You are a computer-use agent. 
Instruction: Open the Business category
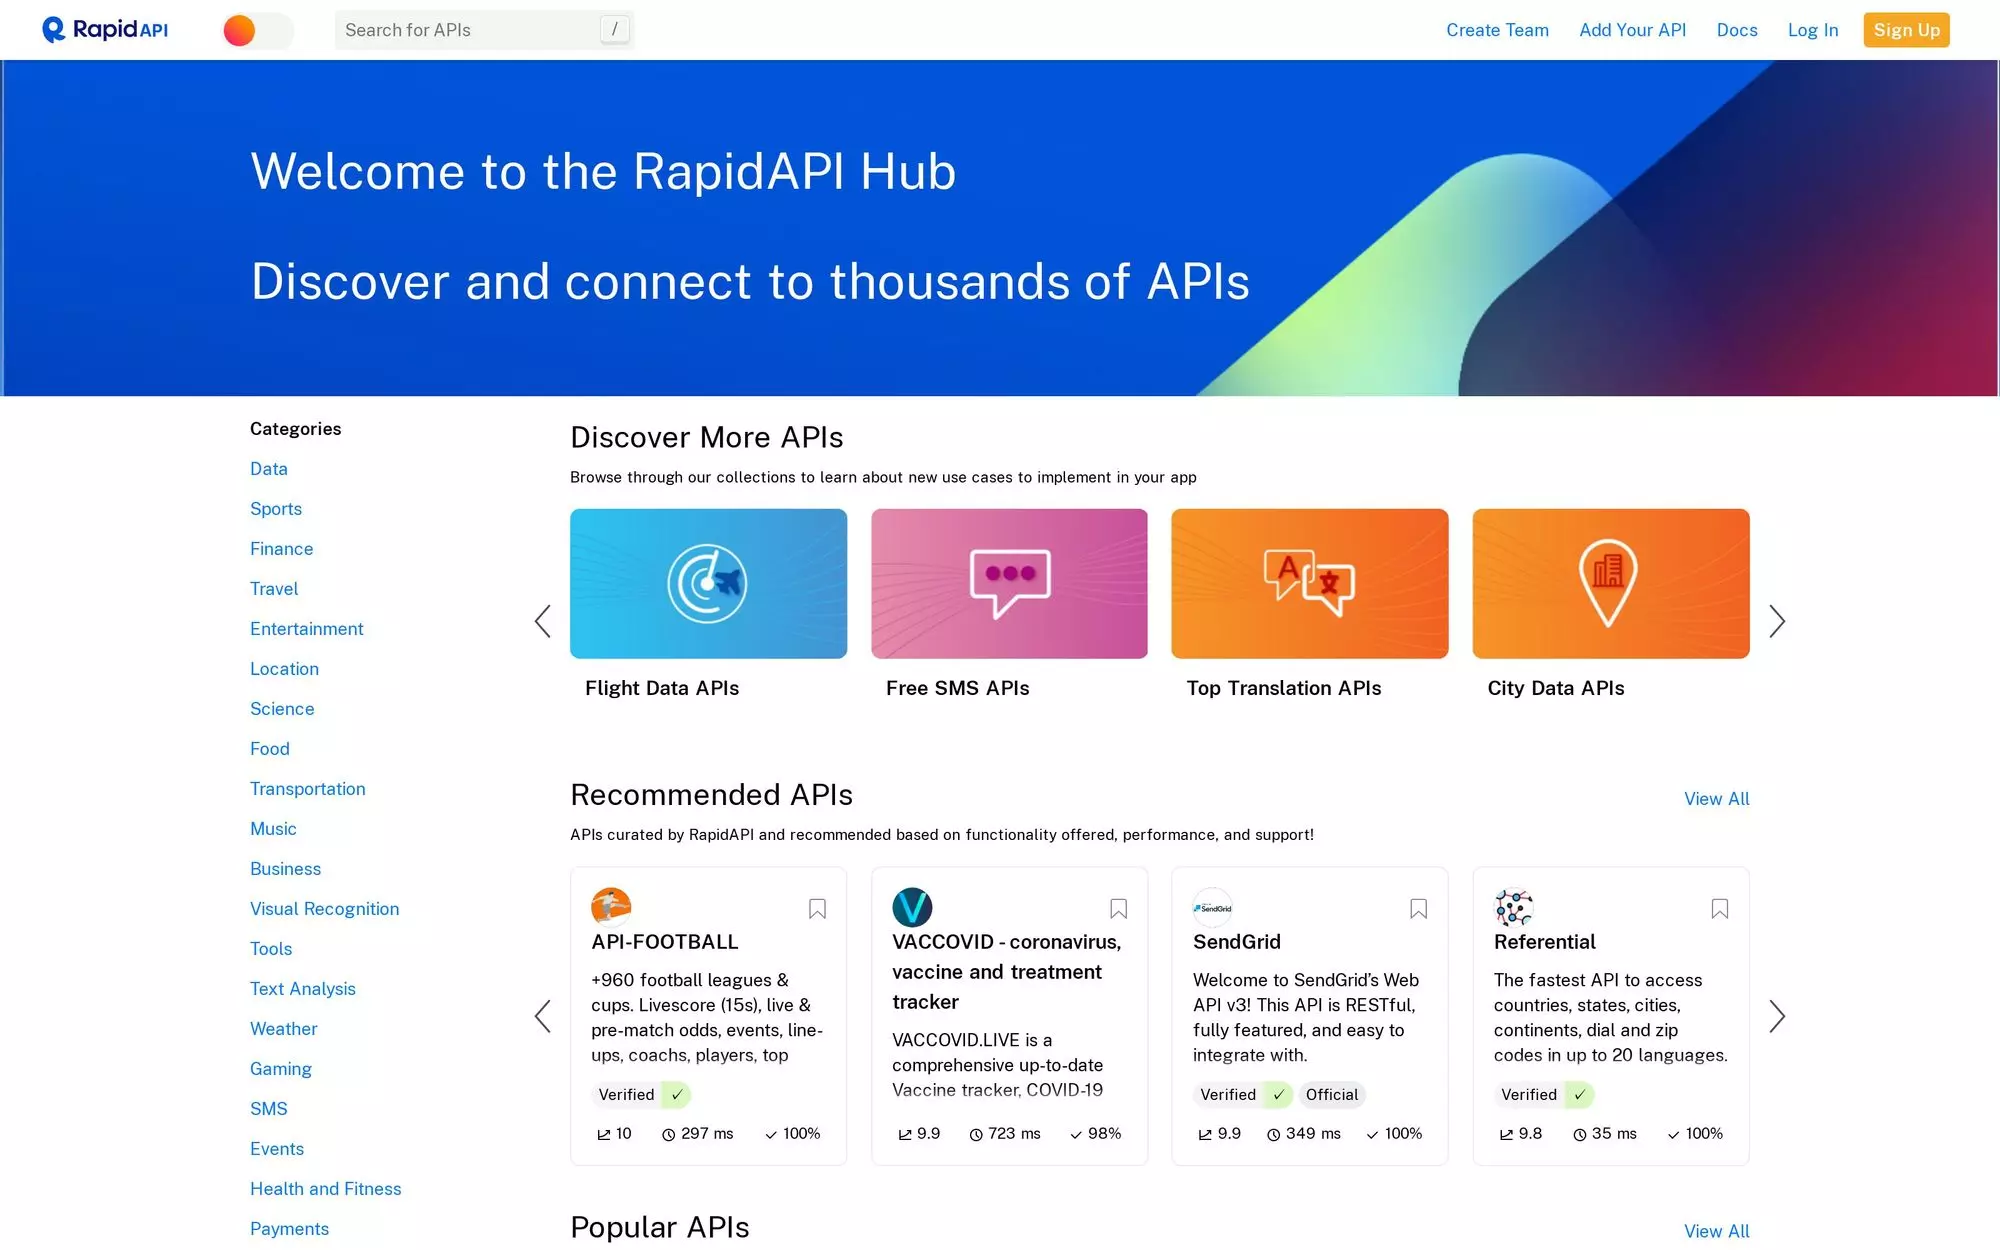coord(285,869)
